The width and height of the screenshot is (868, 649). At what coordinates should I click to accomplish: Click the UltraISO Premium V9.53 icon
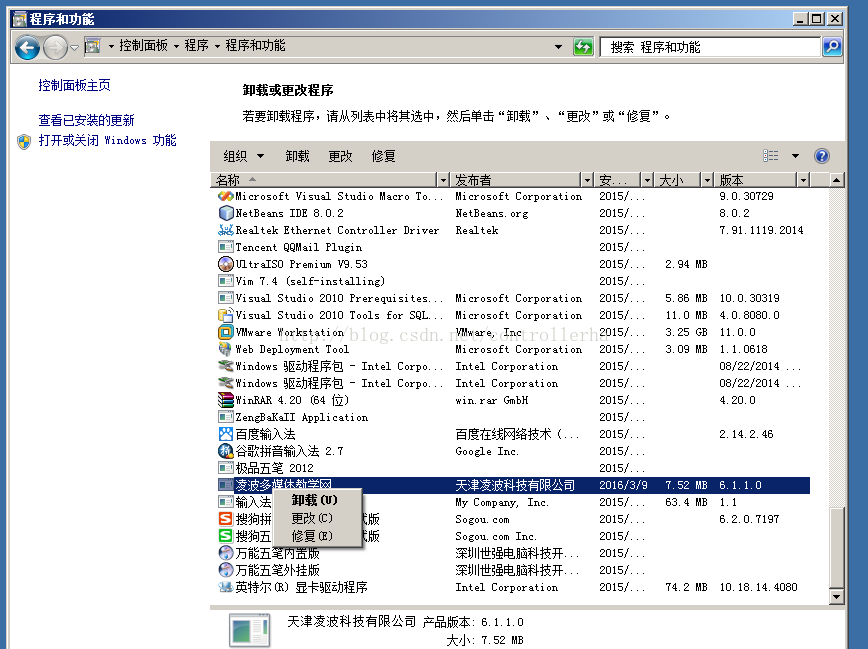pyautogui.click(x=226, y=264)
